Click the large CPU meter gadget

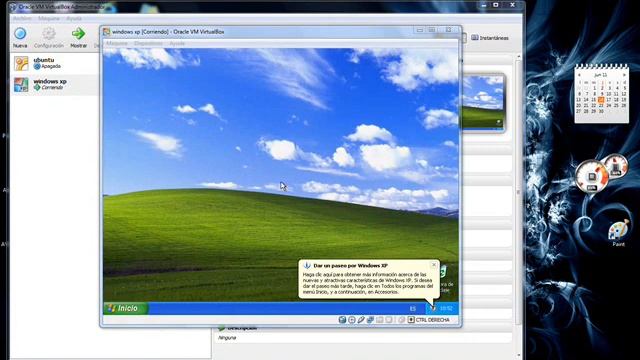591,176
